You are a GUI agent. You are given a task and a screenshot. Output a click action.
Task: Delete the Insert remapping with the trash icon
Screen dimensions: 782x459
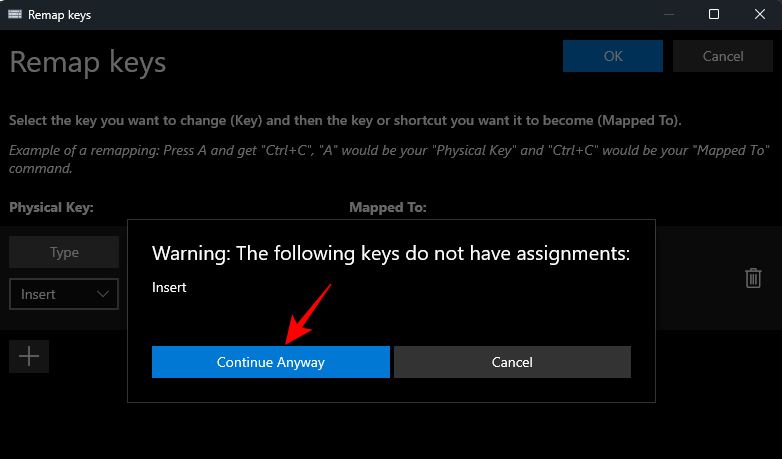tap(753, 278)
